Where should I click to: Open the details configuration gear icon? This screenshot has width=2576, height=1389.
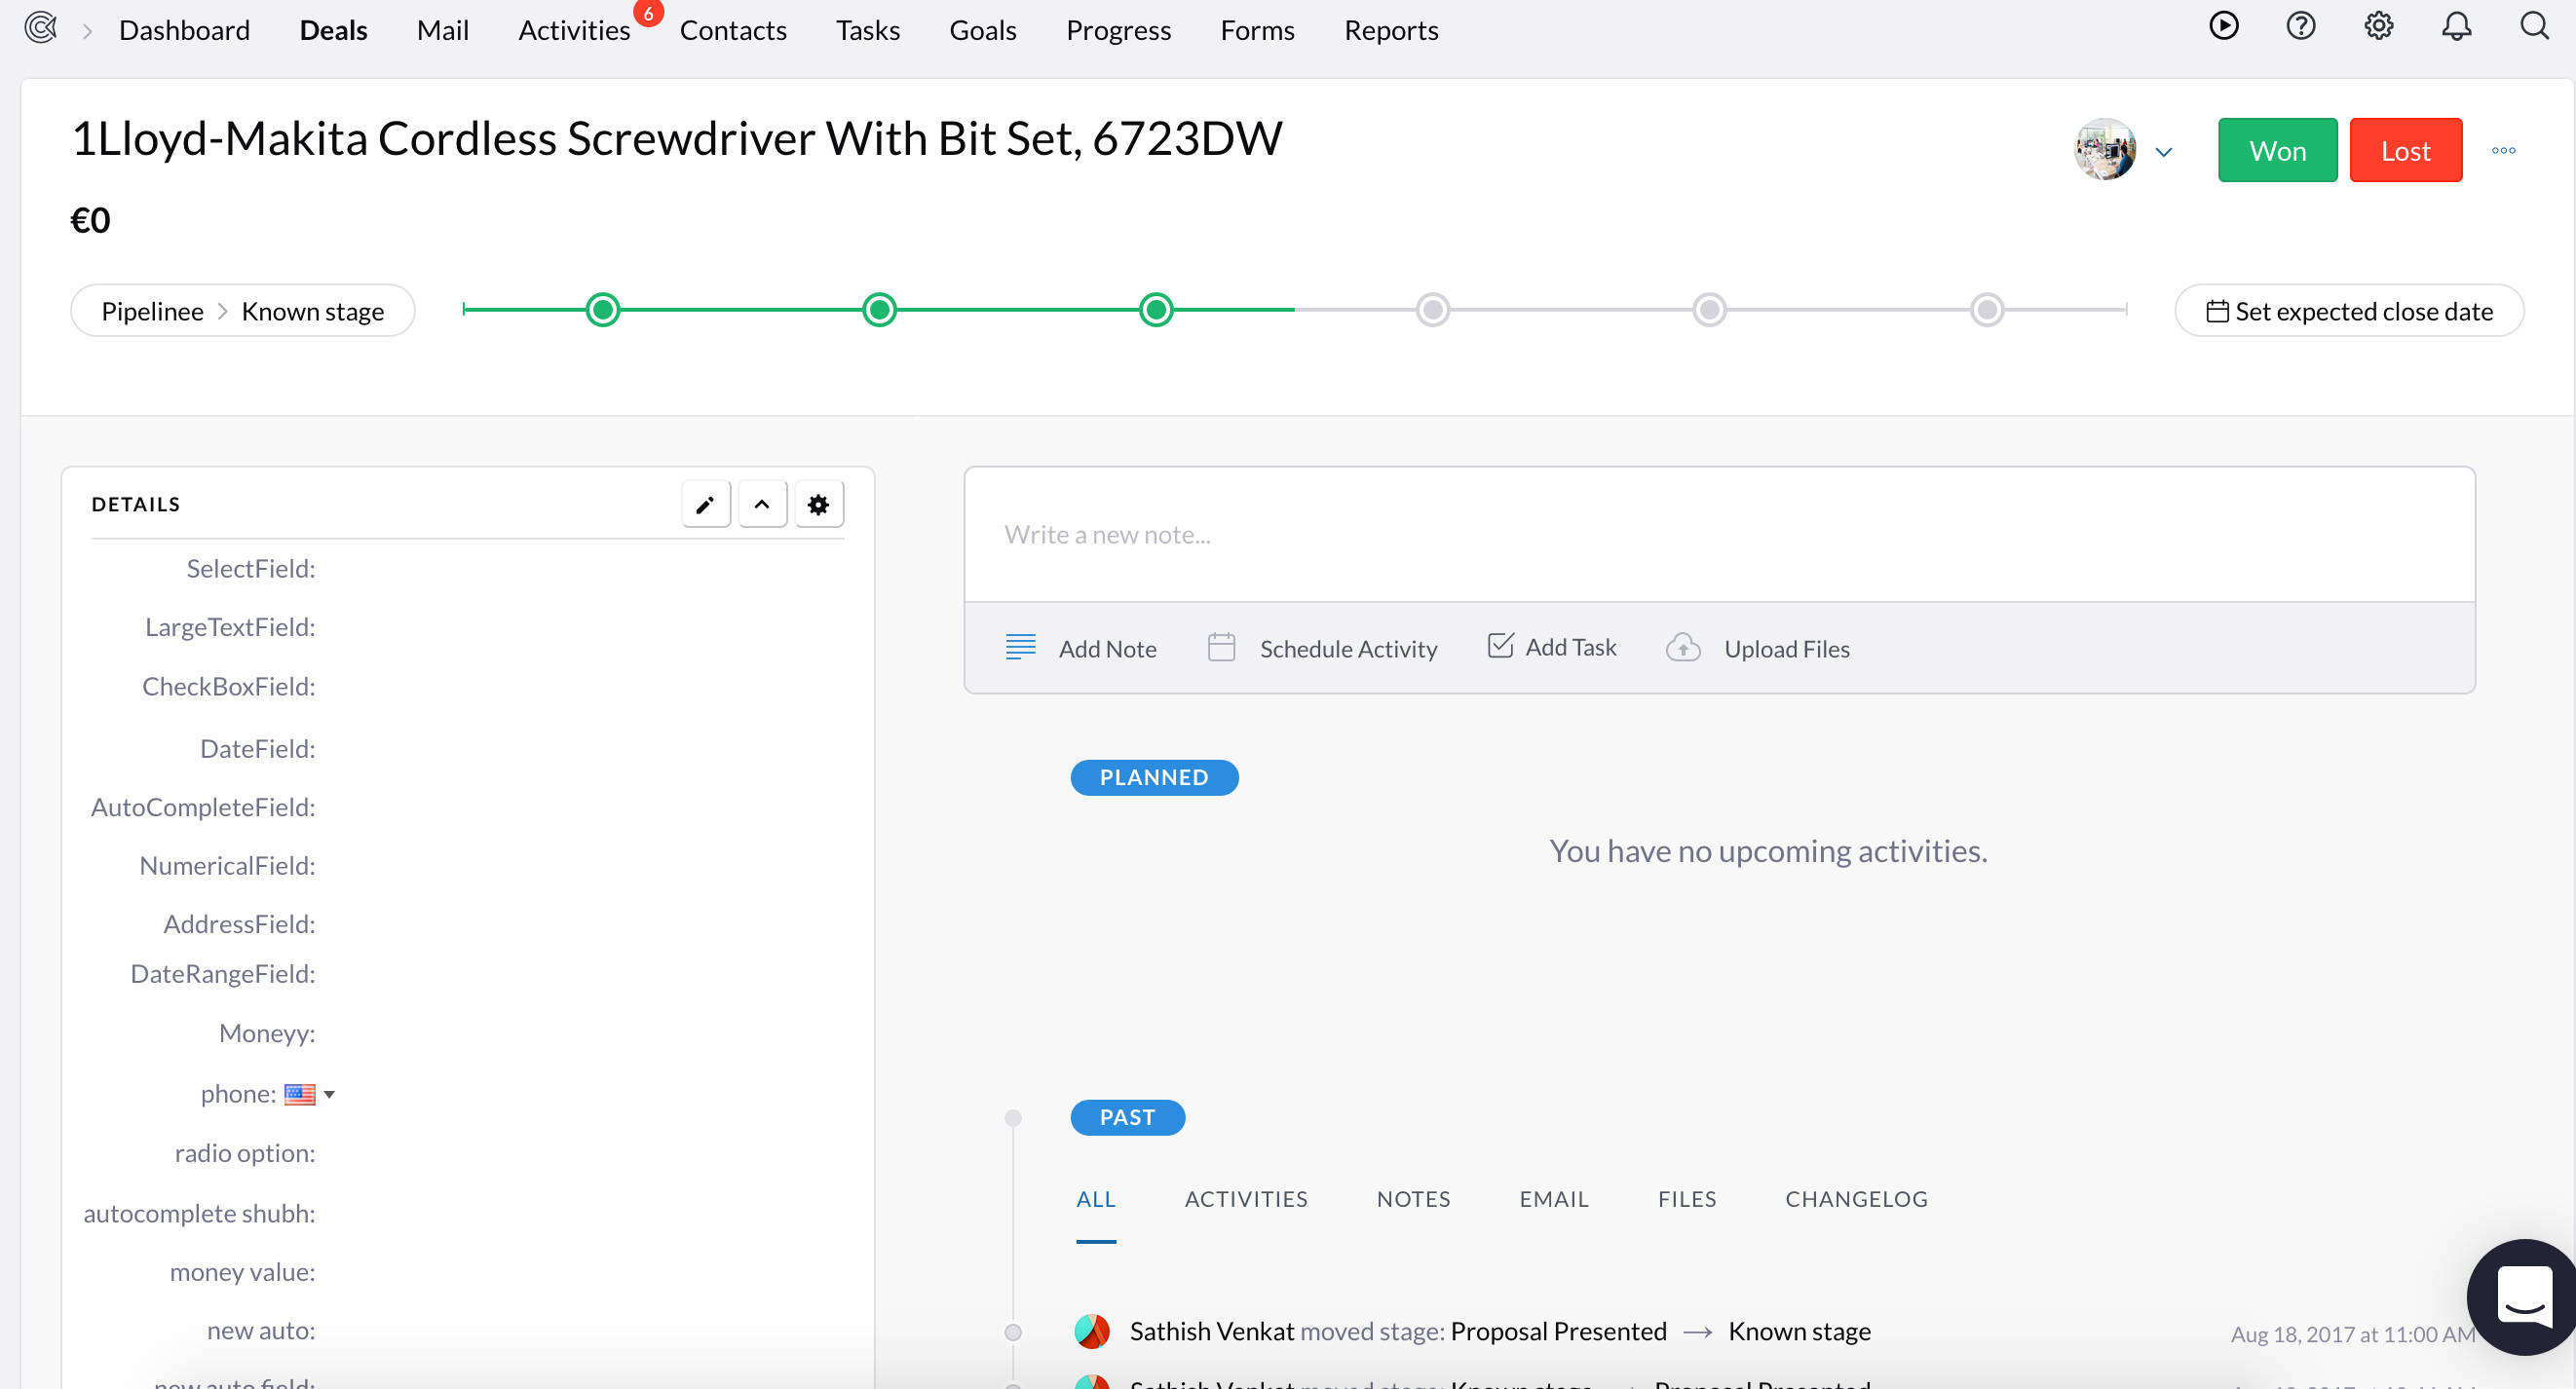pyautogui.click(x=818, y=504)
